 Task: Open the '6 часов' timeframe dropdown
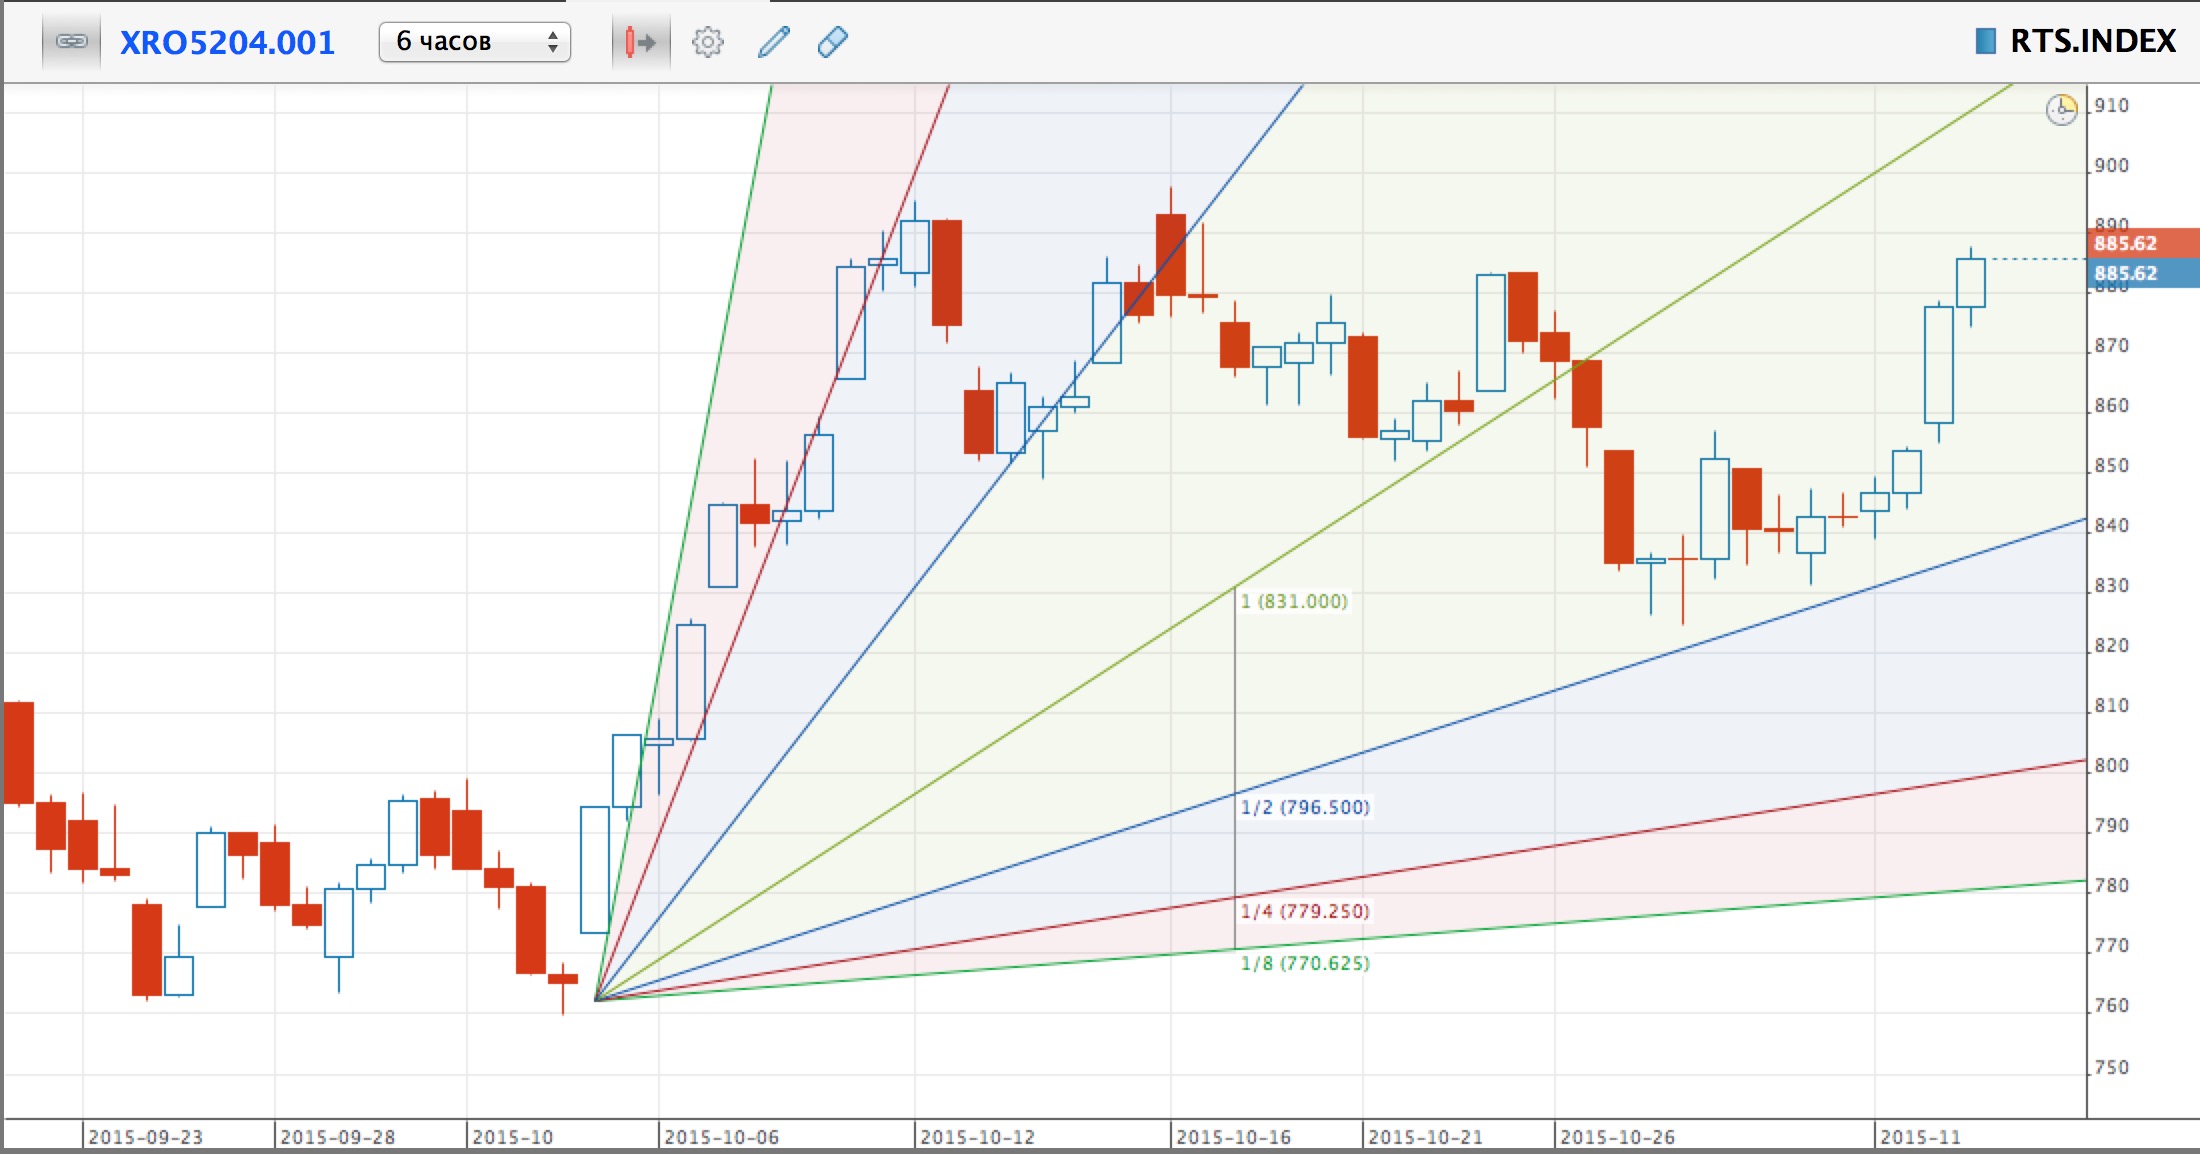(474, 42)
